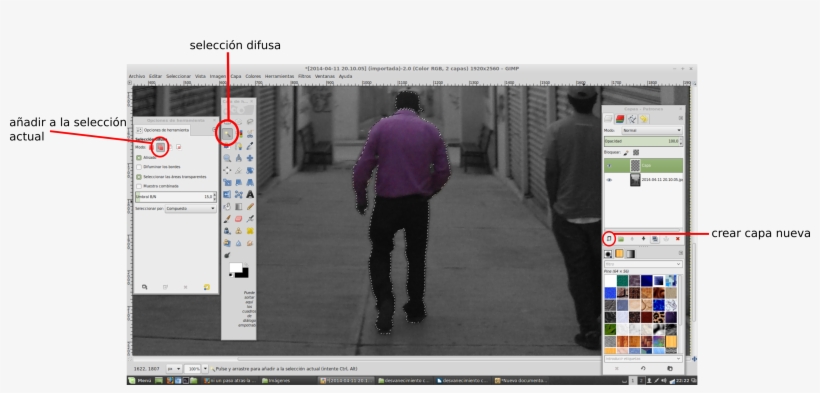Viewport: 820px width, 393px height.
Task: Select the Paintbrush tool
Action: click(x=227, y=219)
